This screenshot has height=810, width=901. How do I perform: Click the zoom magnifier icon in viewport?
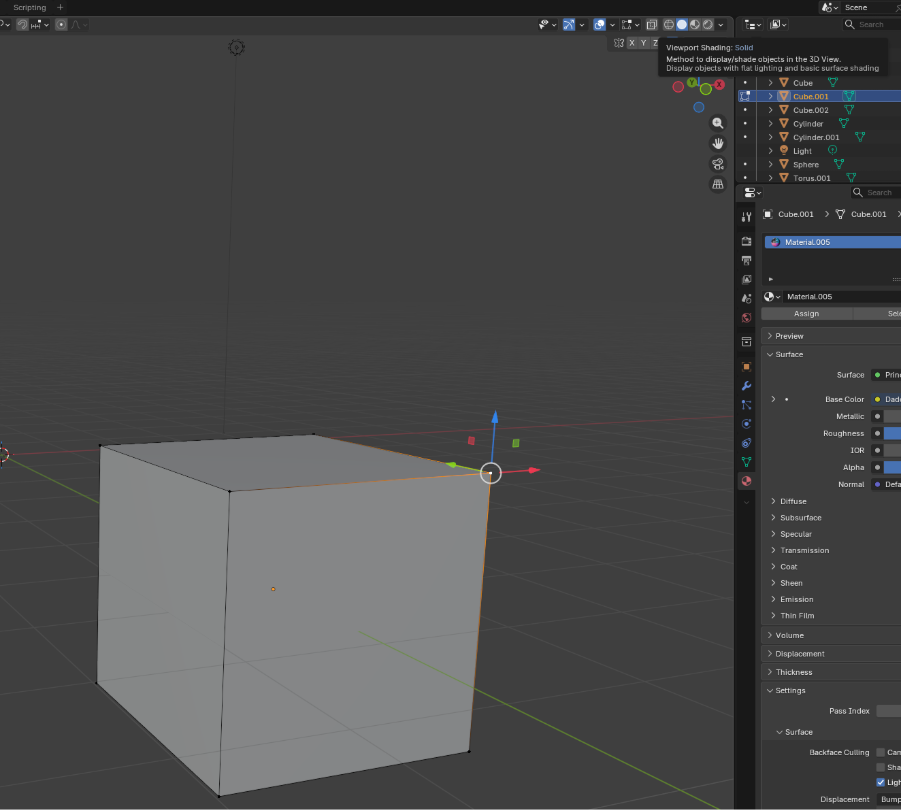pos(718,123)
